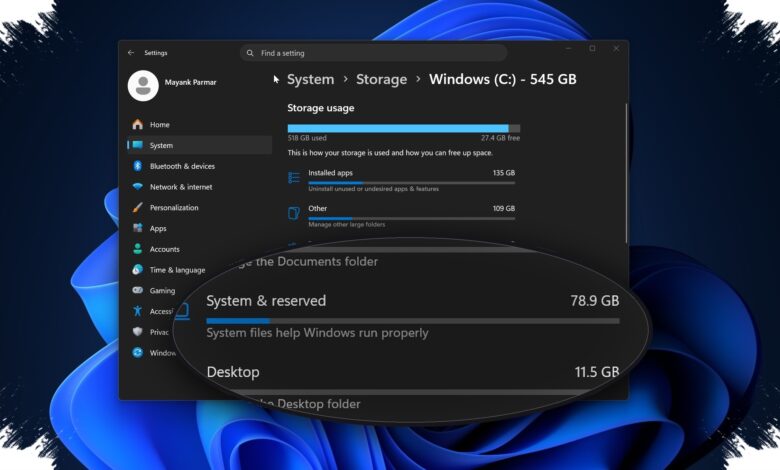Click the search magnifier icon
This screenshot has width=780, height=470.
tap(250, 53)
